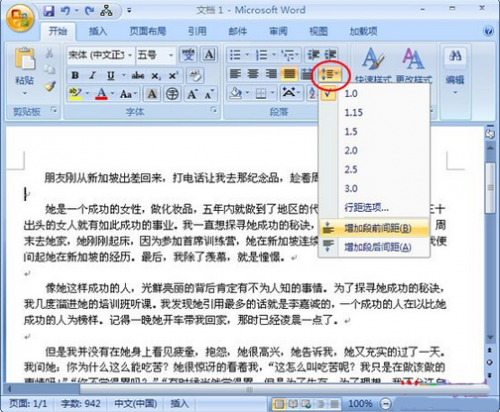The height and width of the screenshot is (412, 500).
Task: Choose 增加段后间距 menu item
Action: point(374,247)
